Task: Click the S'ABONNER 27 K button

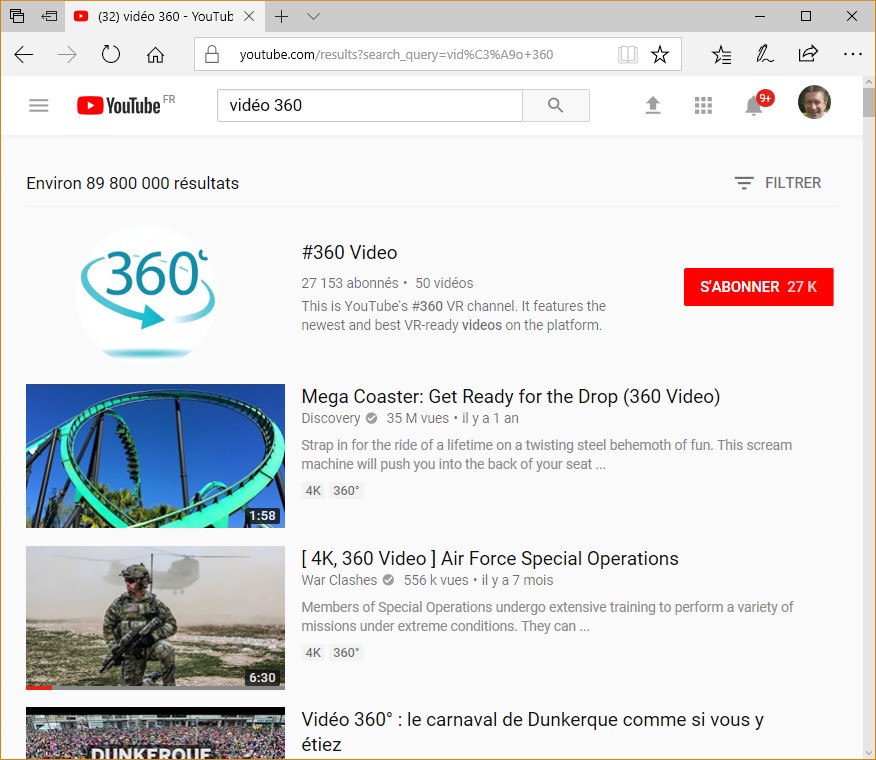Action: coord(758,287)
